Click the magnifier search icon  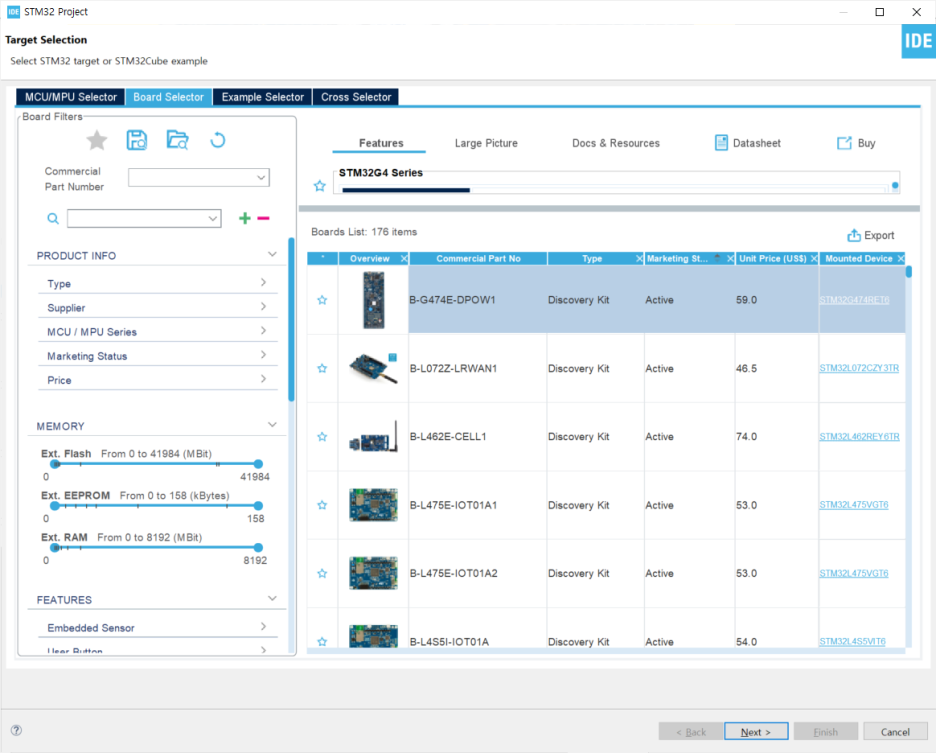(53, 219)
